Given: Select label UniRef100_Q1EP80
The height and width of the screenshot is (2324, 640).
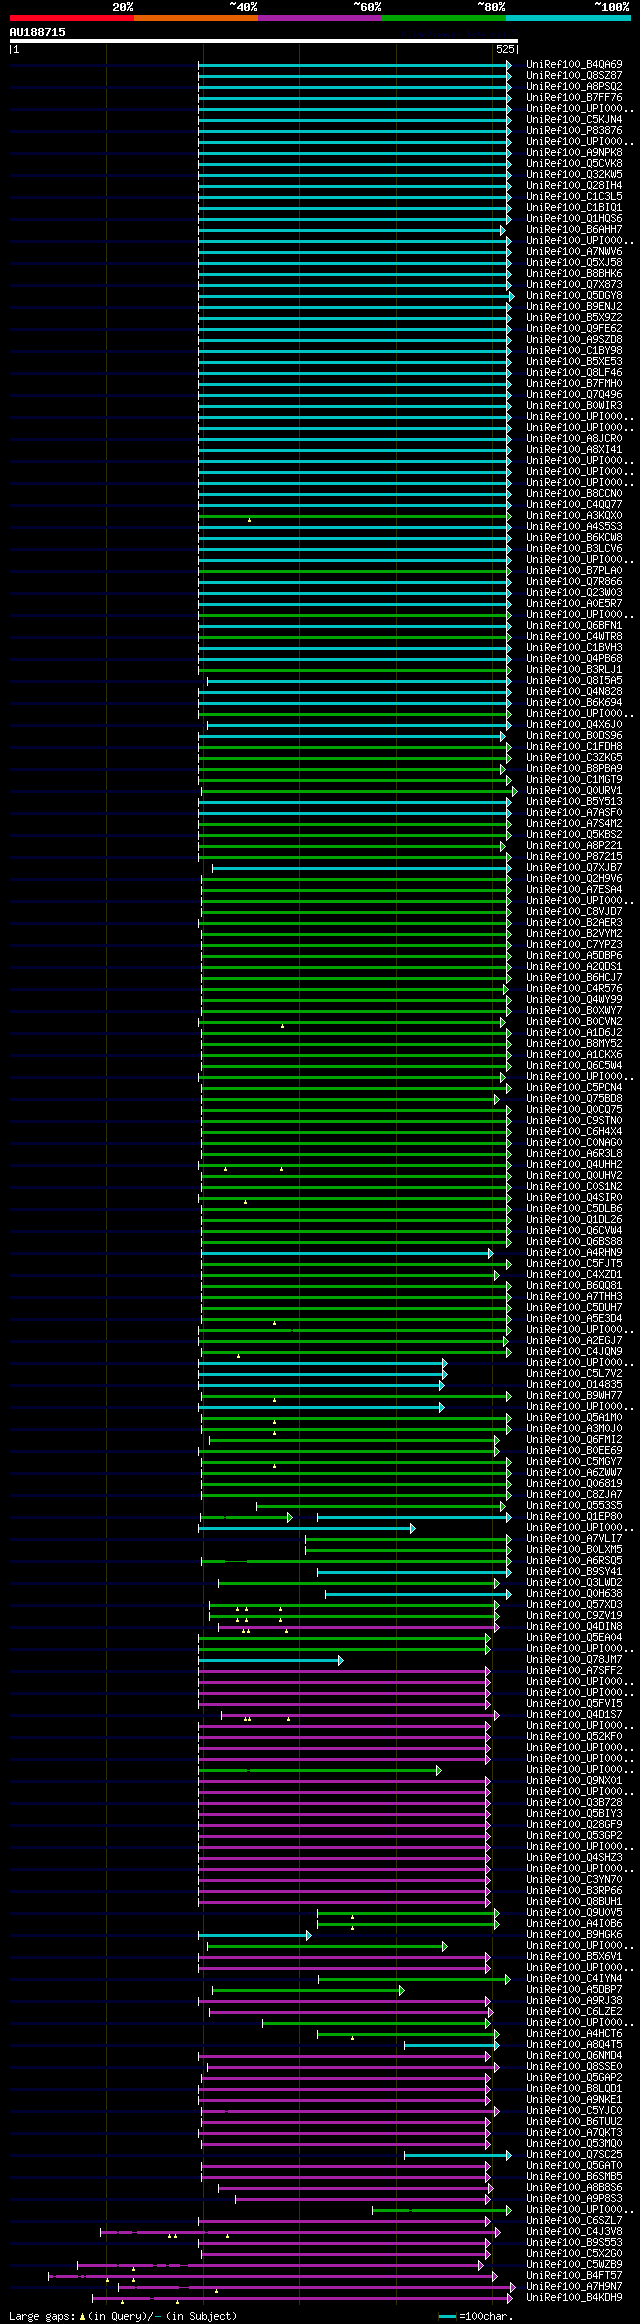Looking at the screenshot, I should click(x=574, y=1517).
